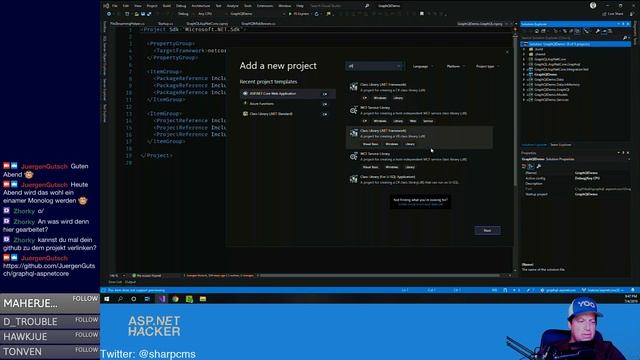Open Windows Start menu

pyautogui.click(x=107, y=299)
